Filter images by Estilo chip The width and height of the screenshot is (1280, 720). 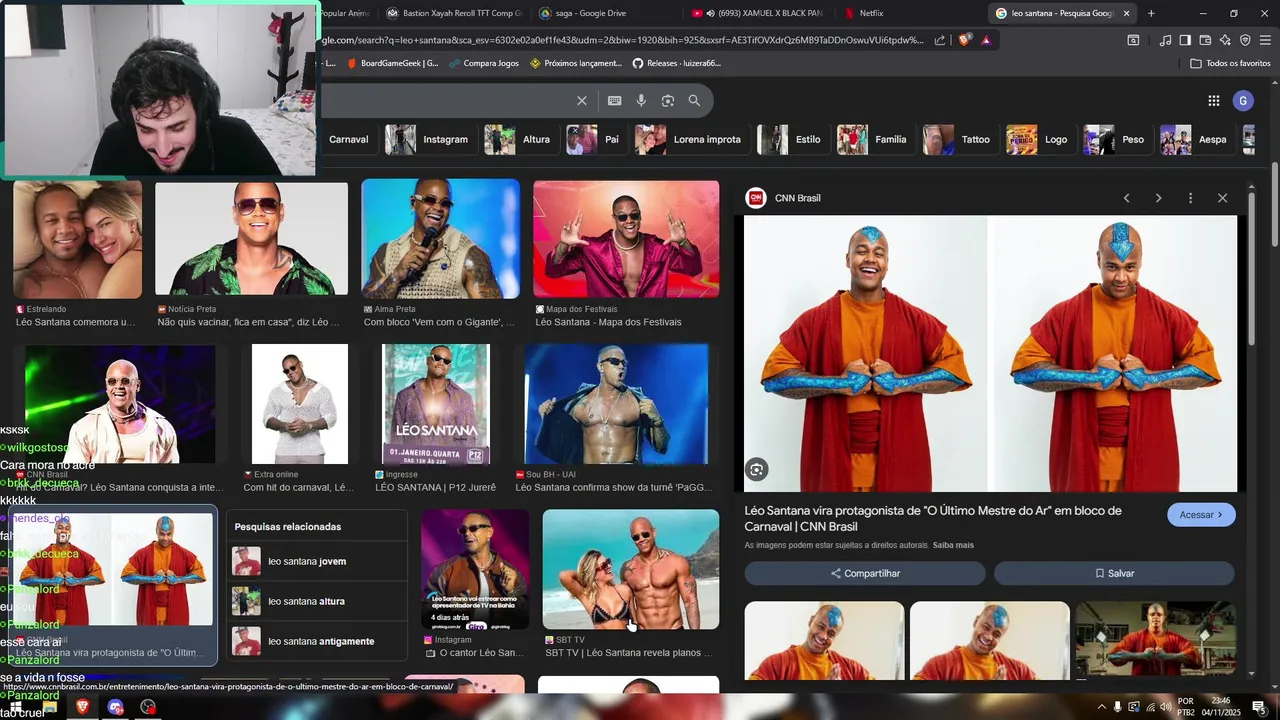click(790, 139)
